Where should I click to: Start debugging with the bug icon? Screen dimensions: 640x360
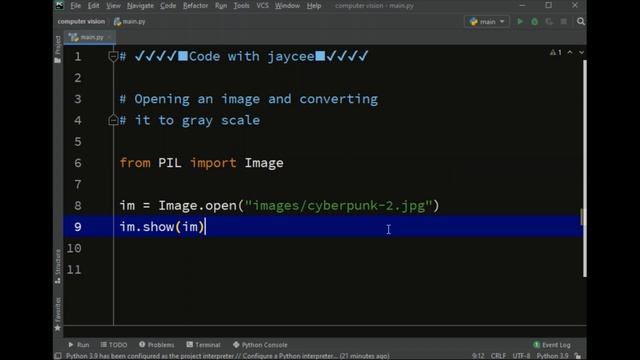534,21
